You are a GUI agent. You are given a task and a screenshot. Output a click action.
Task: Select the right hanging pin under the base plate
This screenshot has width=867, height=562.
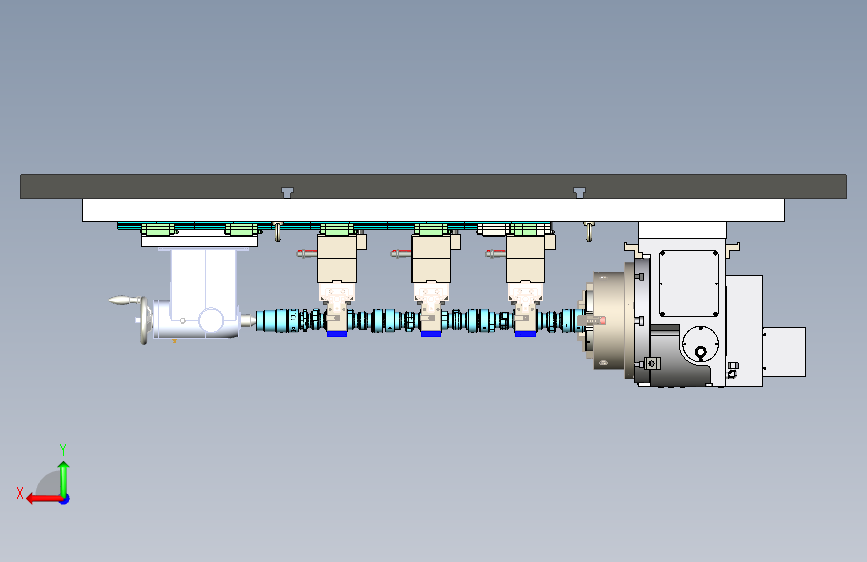point(589,232)
